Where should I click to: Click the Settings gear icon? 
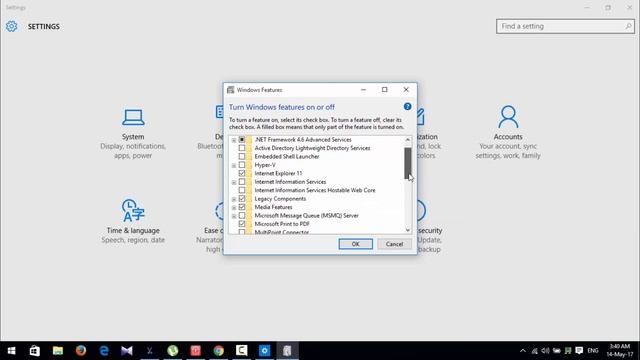(x=11, y=26)
